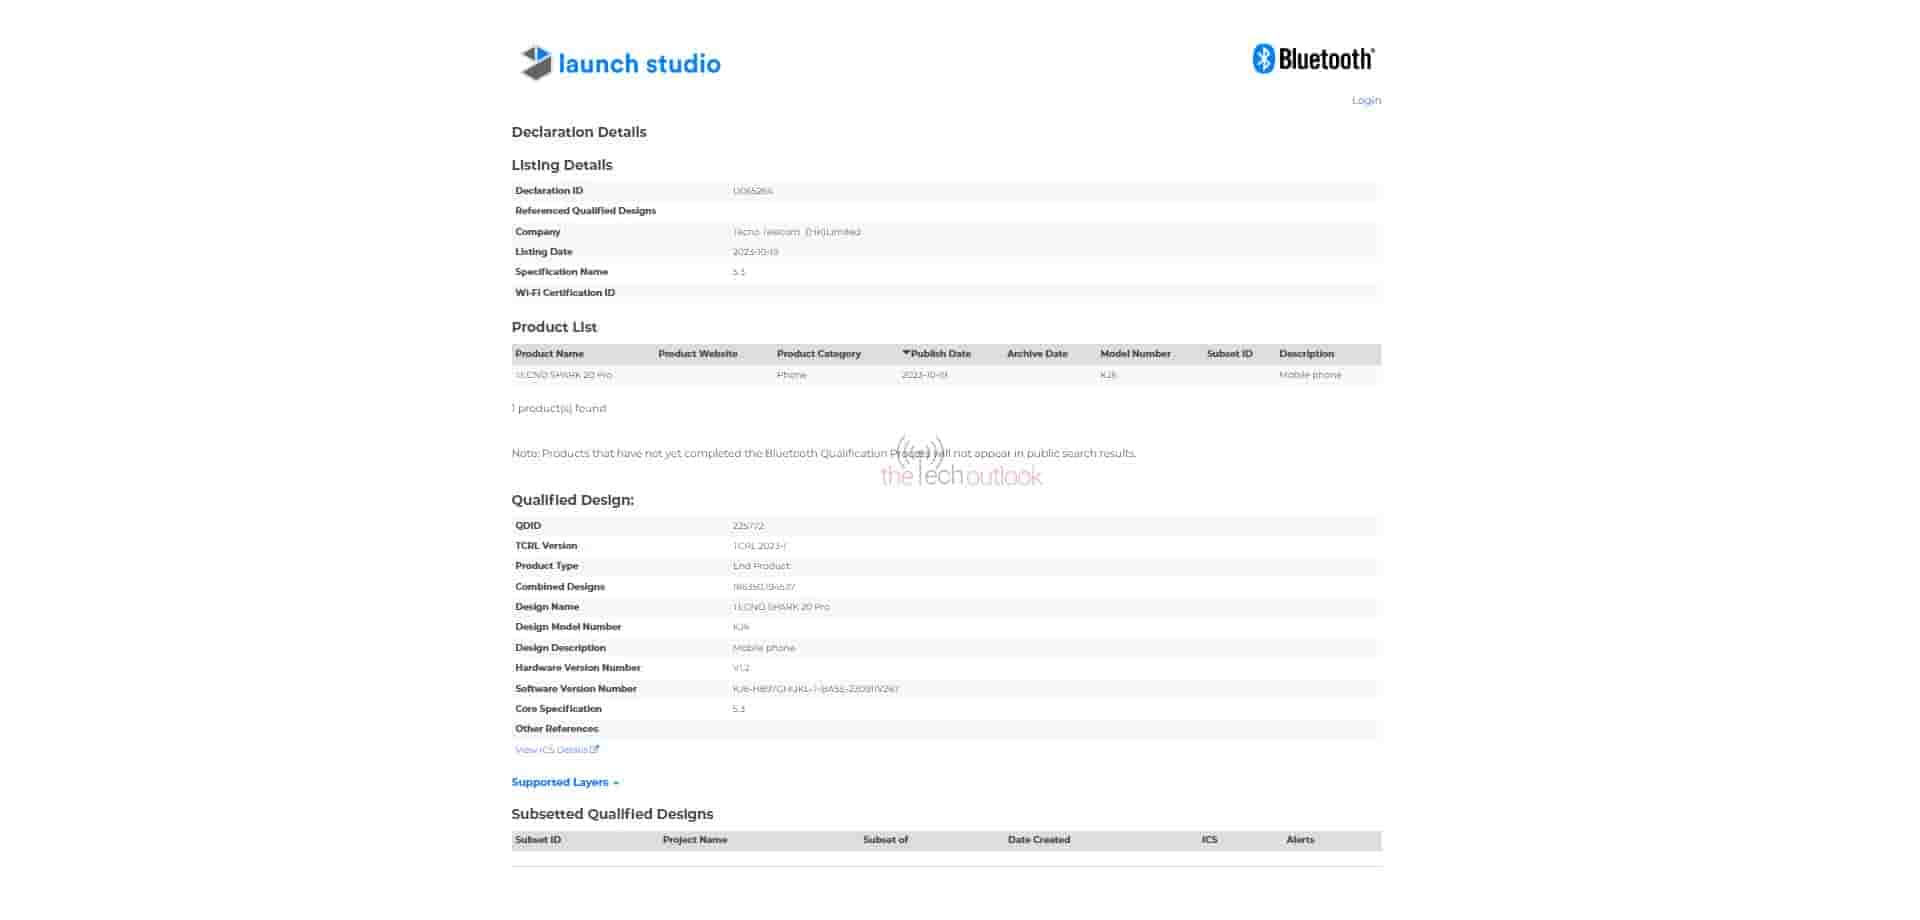
Task: Open the View ICS Details link
Action: pos(556,750)
